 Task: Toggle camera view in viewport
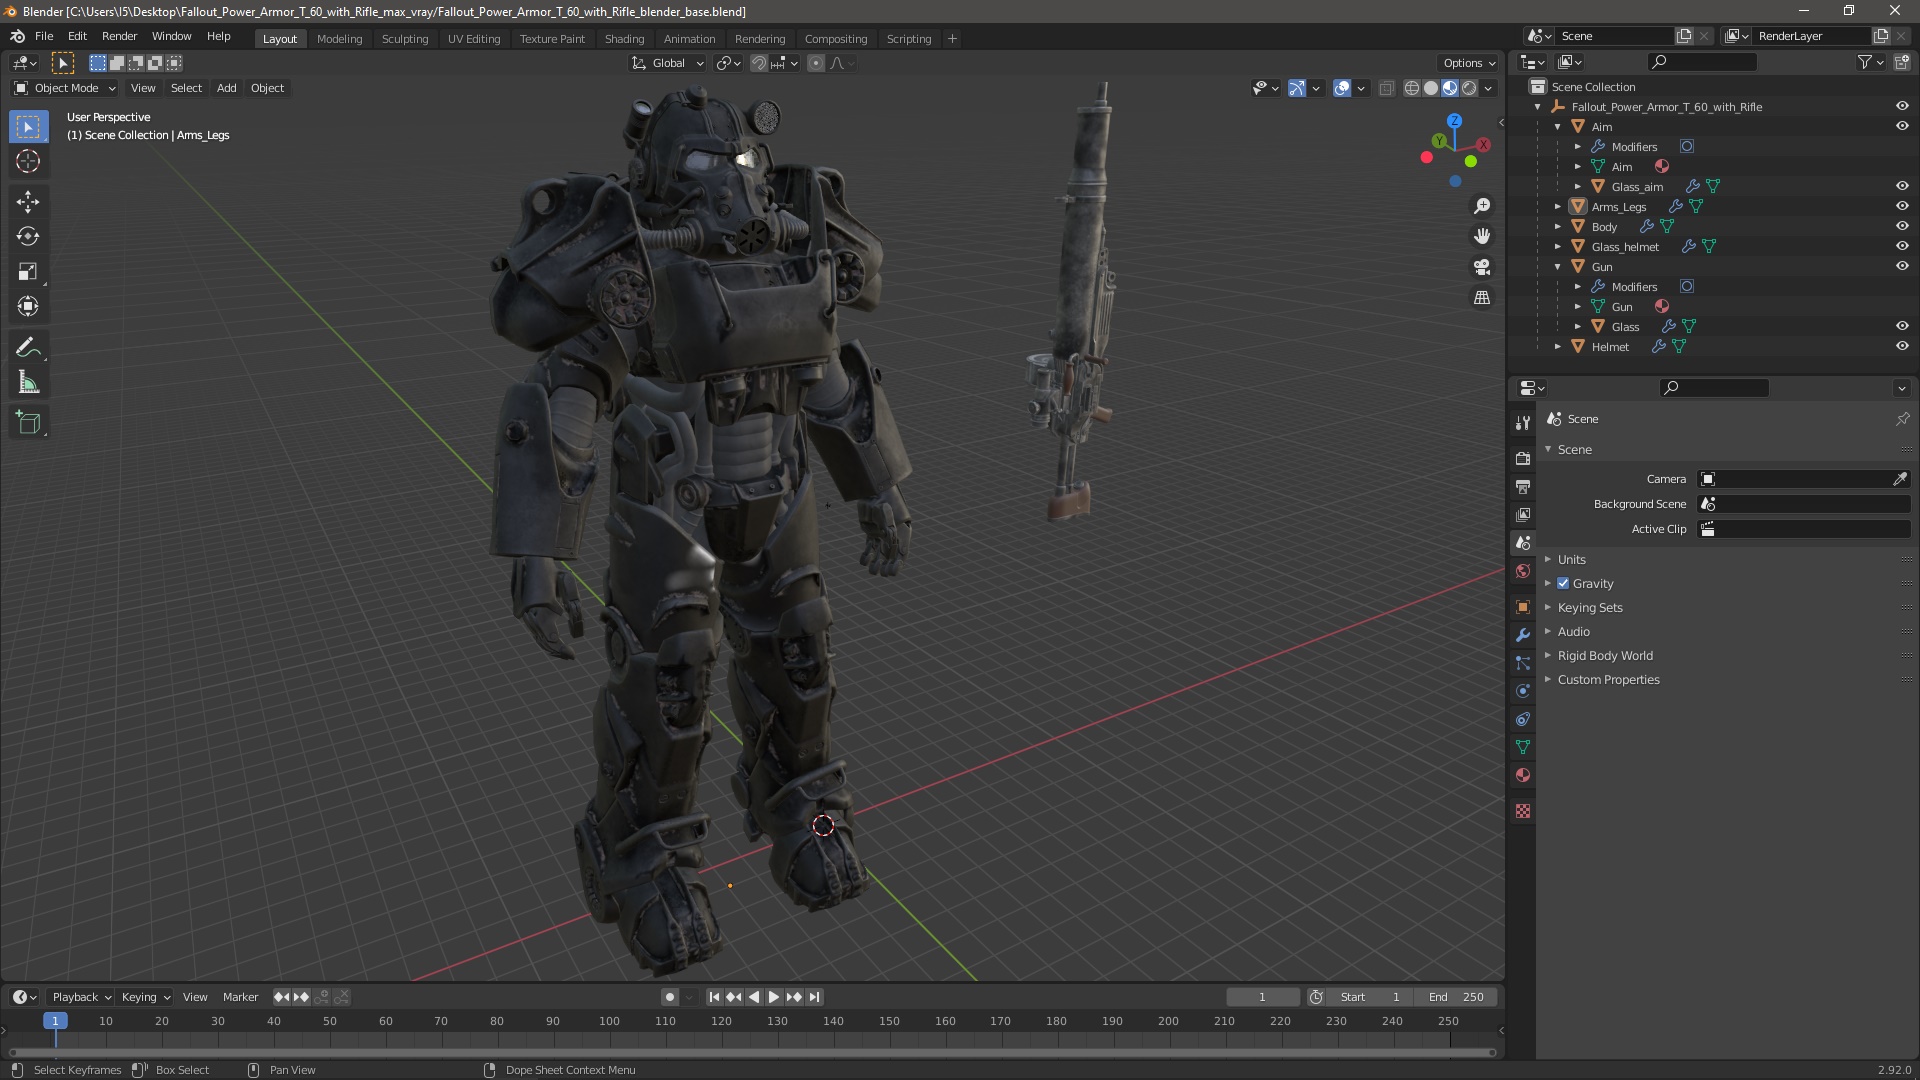(1482, 267)
